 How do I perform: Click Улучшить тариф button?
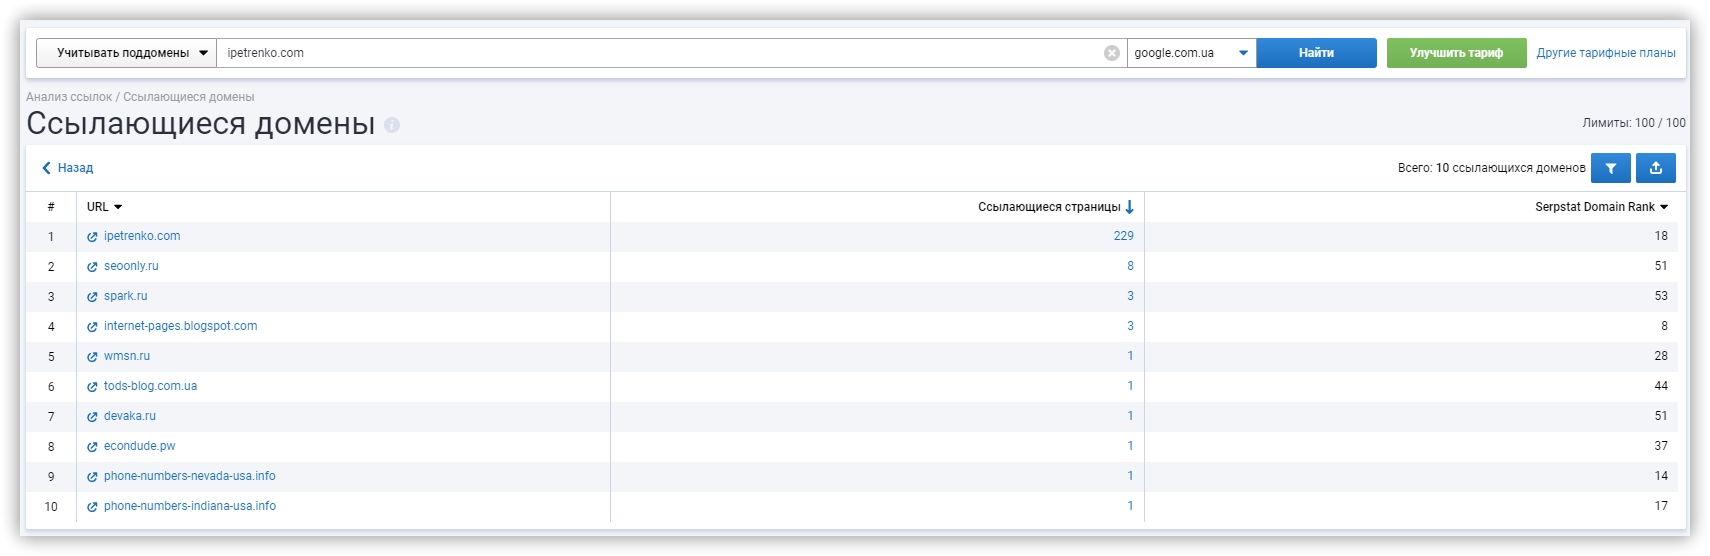(1456, 53)
